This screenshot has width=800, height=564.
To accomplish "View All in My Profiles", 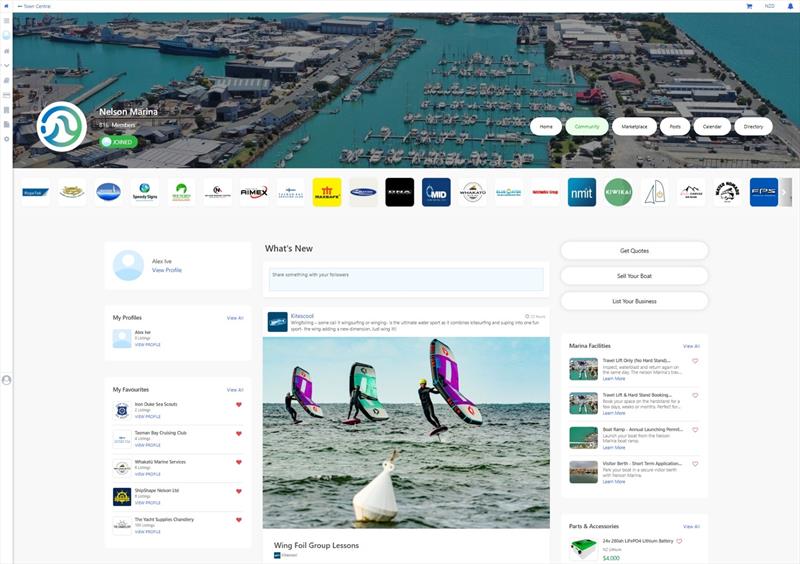I will 235,318.
